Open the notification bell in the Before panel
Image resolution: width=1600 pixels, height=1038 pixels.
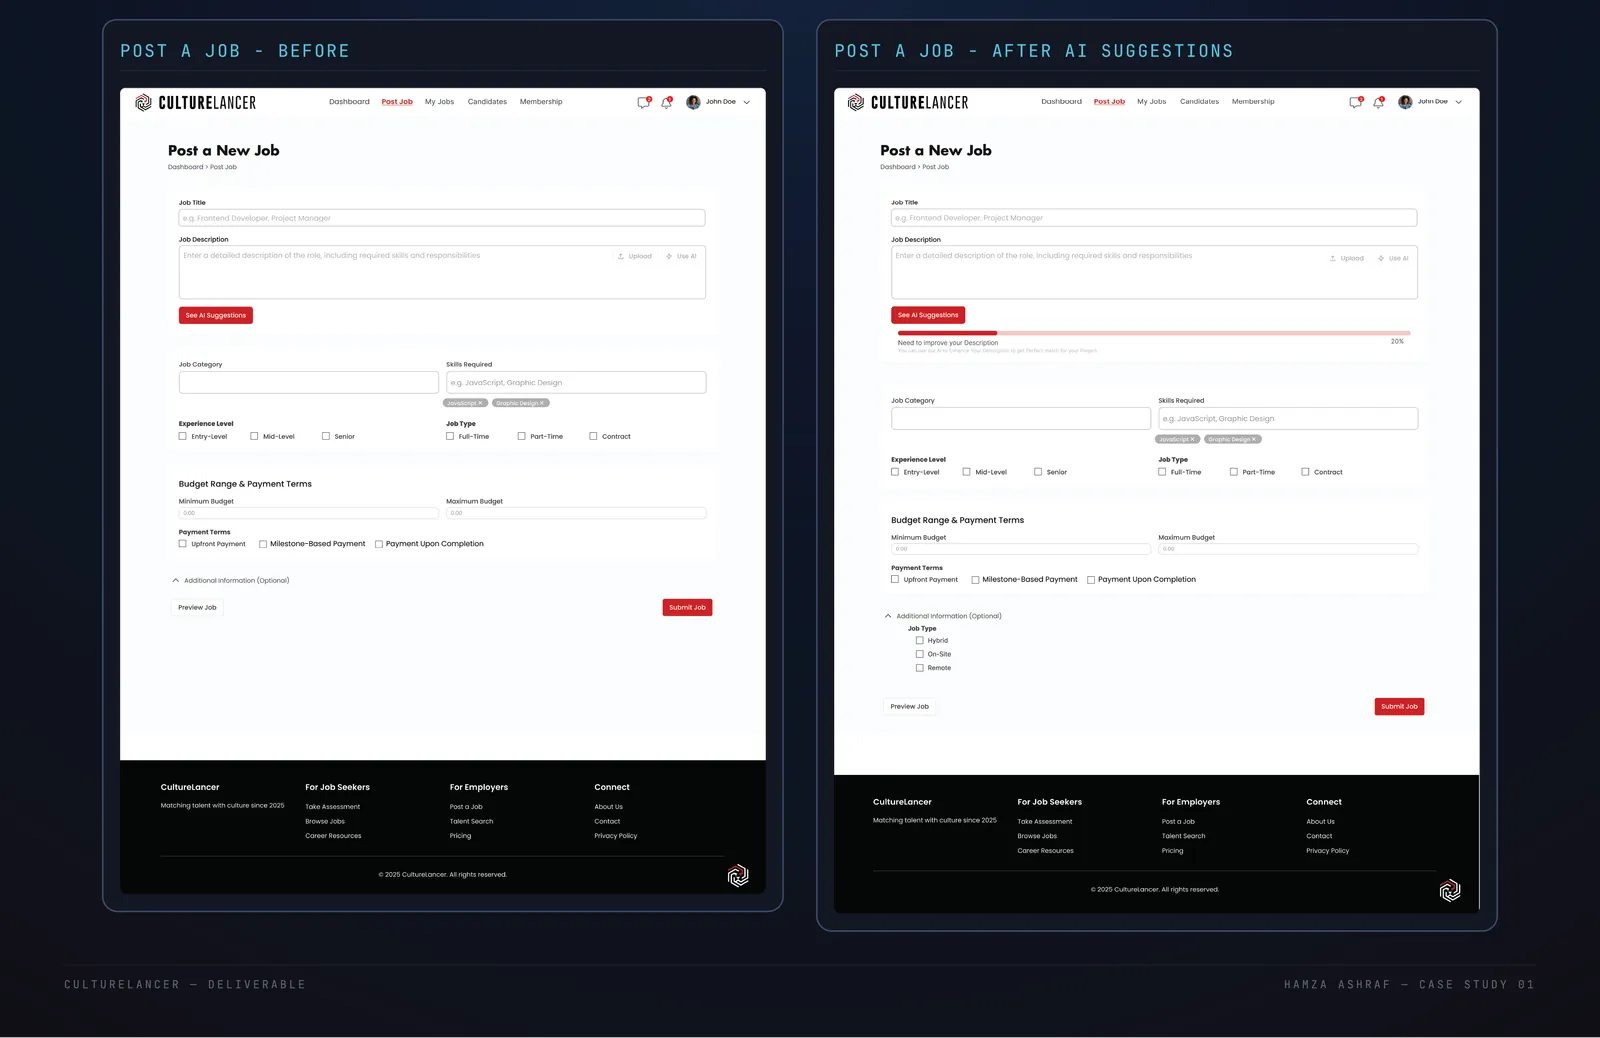pos(667,102)
